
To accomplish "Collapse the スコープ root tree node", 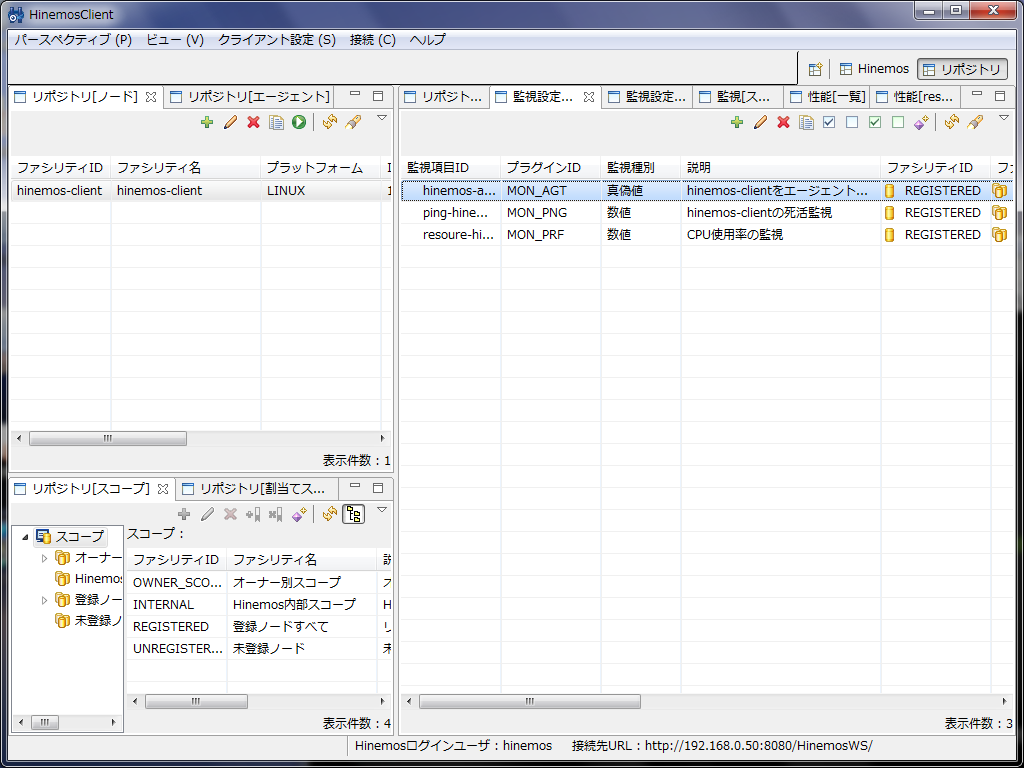I will point(25,537).
